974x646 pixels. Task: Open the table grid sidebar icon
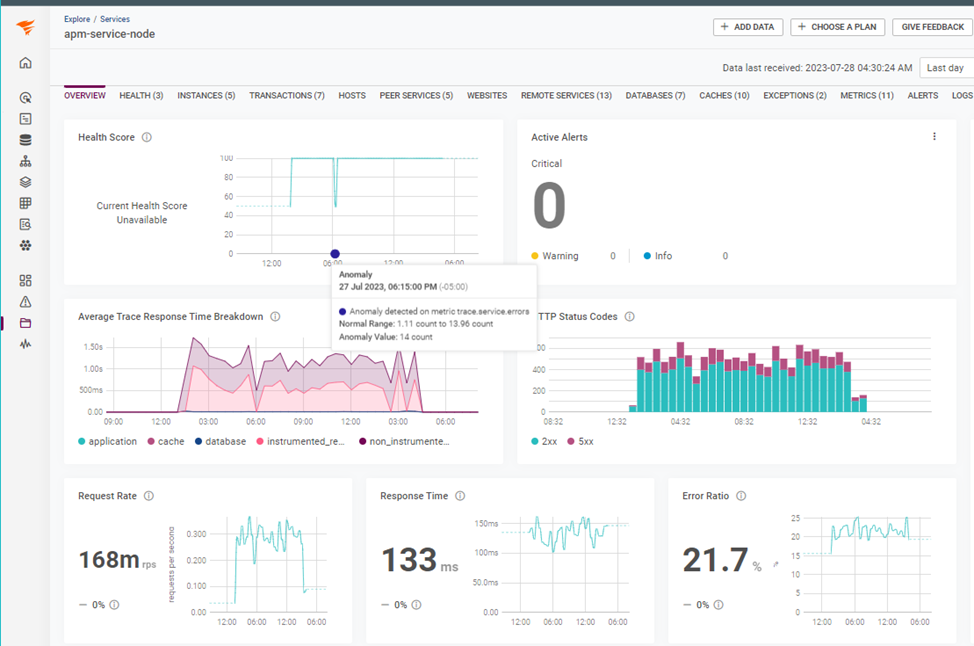25,203
